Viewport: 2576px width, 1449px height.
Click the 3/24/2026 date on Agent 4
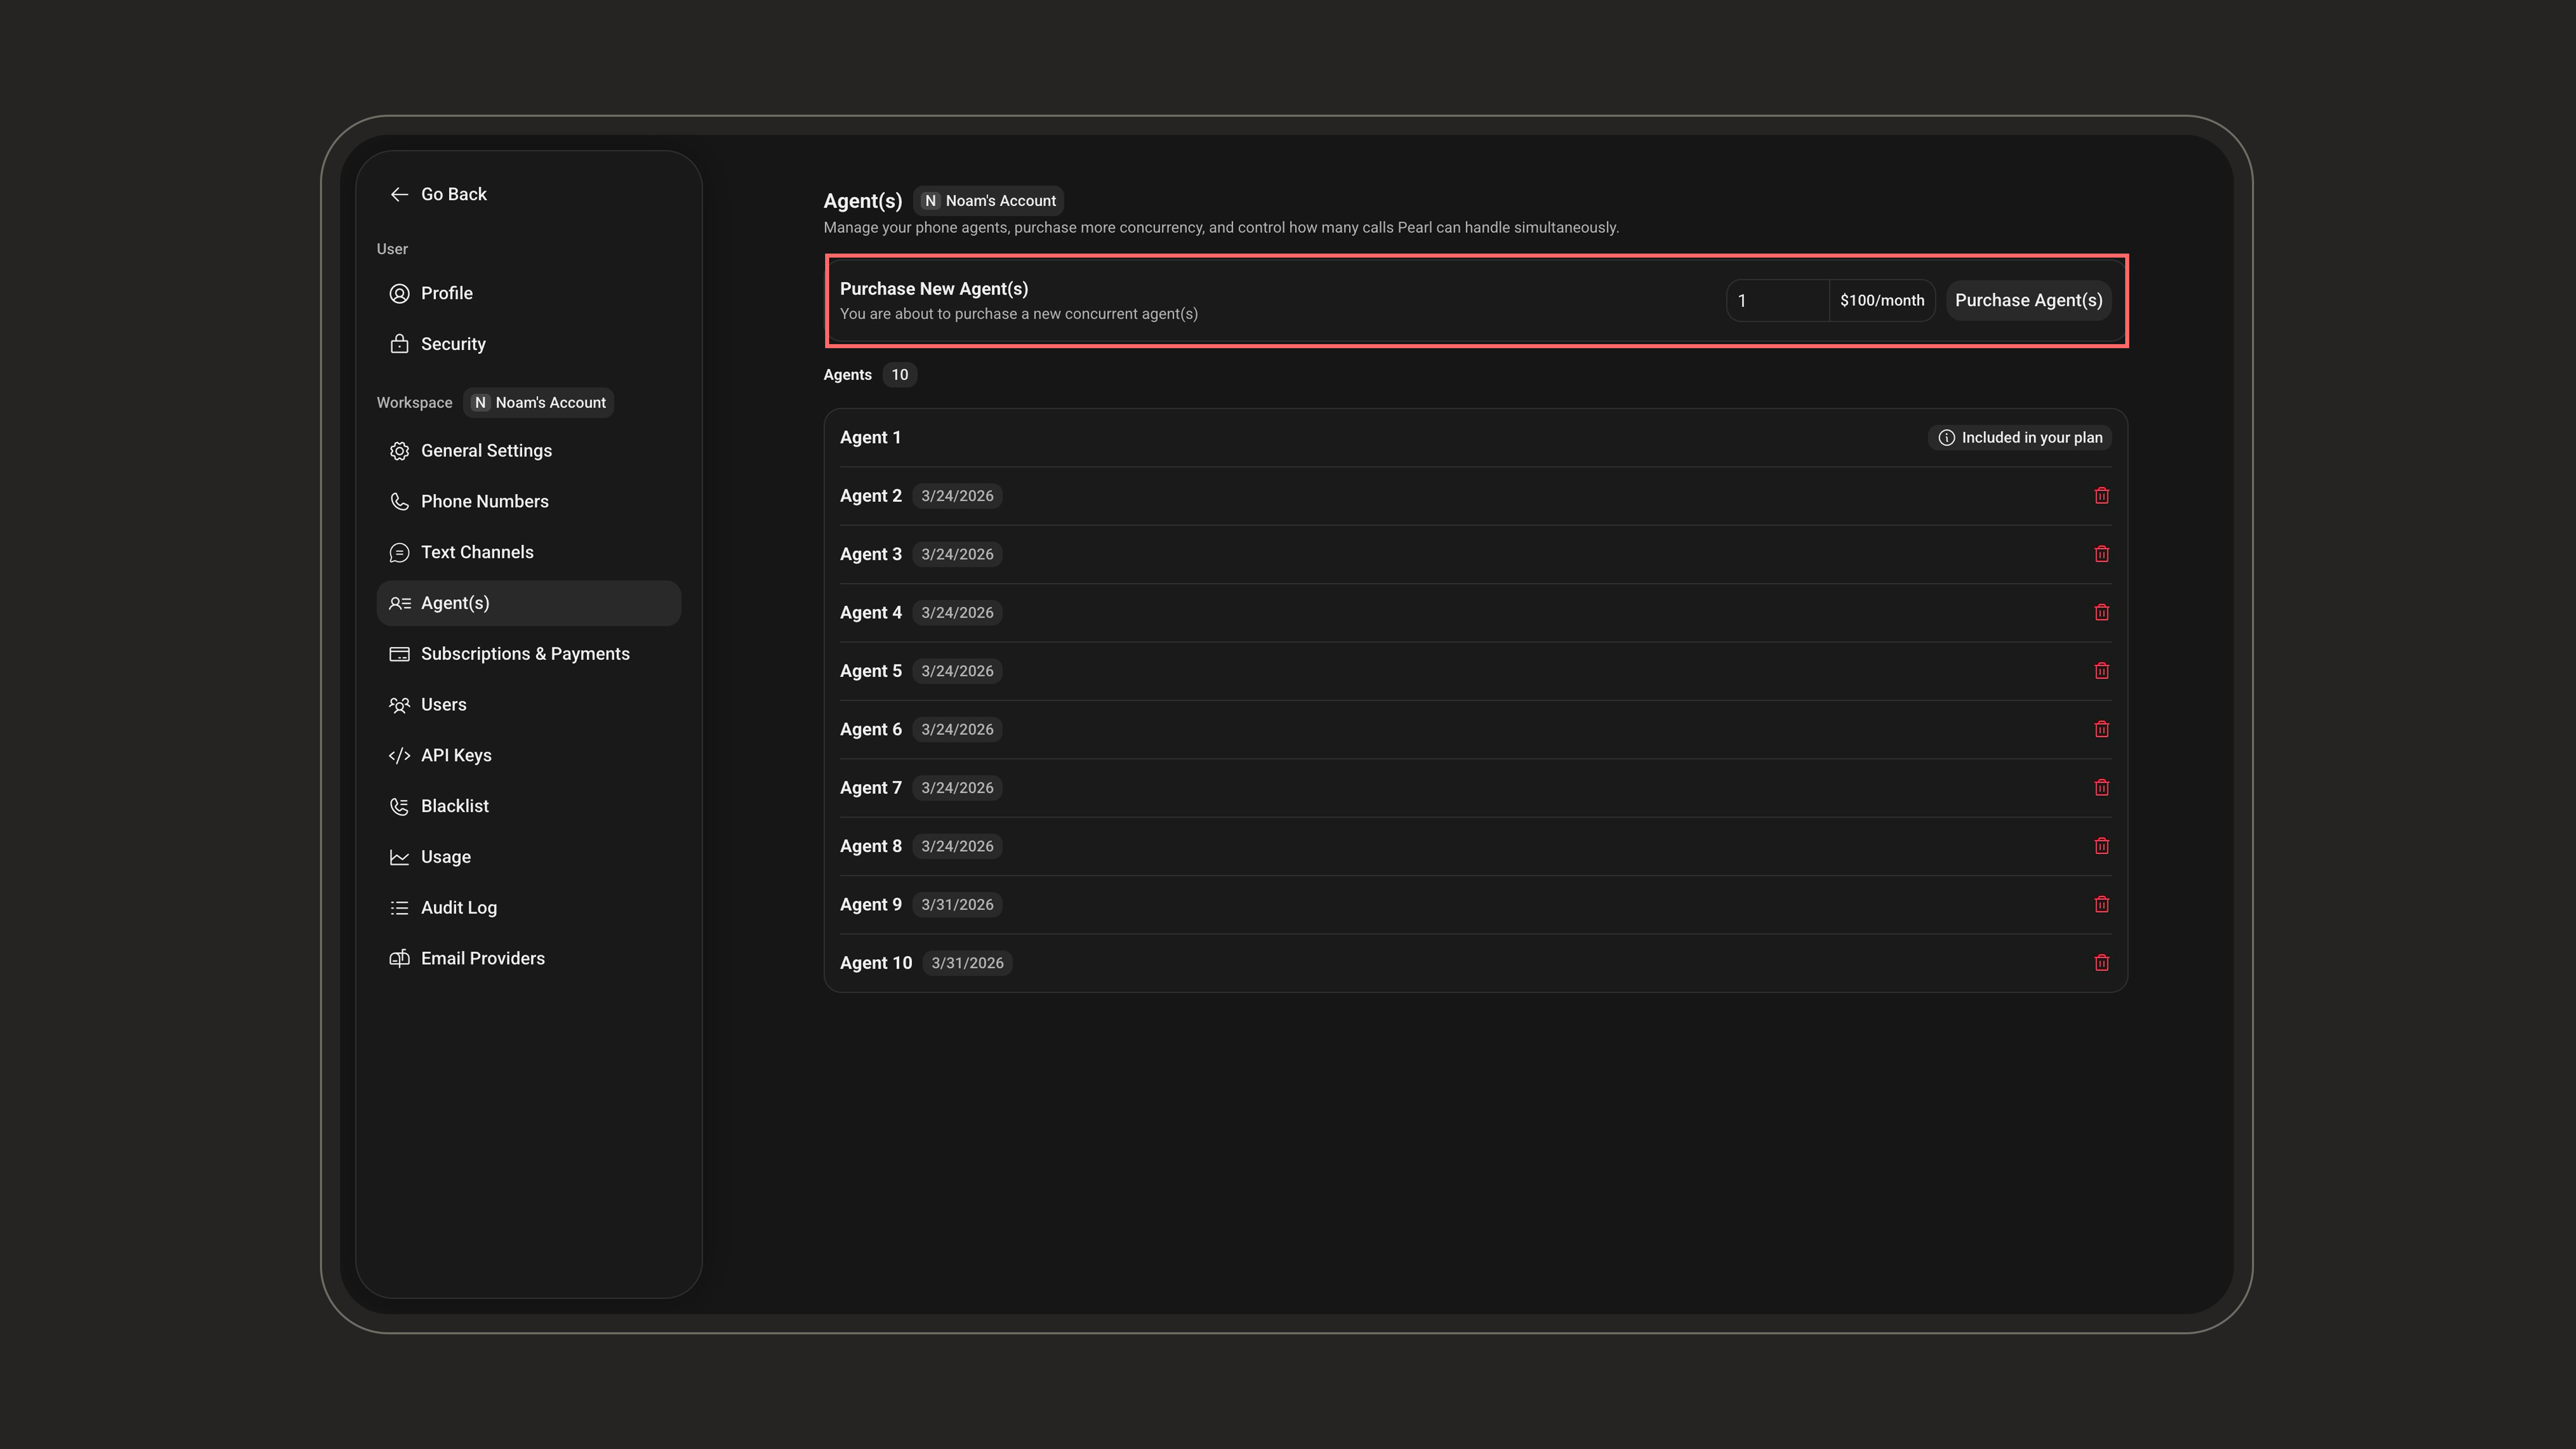click(x=957, y=613)
